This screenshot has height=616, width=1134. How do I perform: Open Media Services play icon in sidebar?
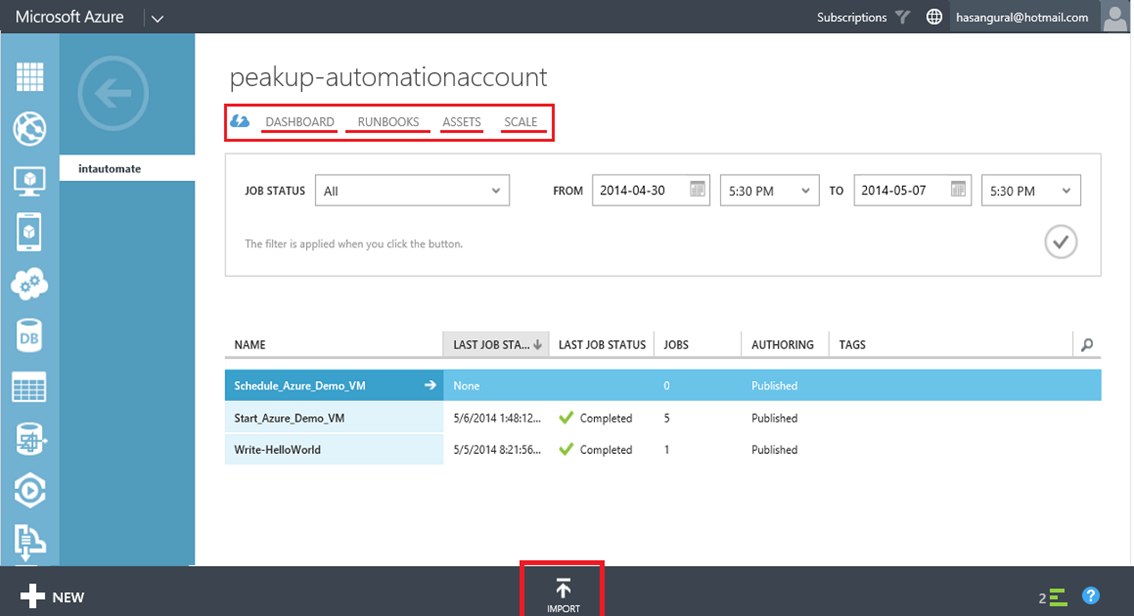pyautogui.click(x=30, y=491)
